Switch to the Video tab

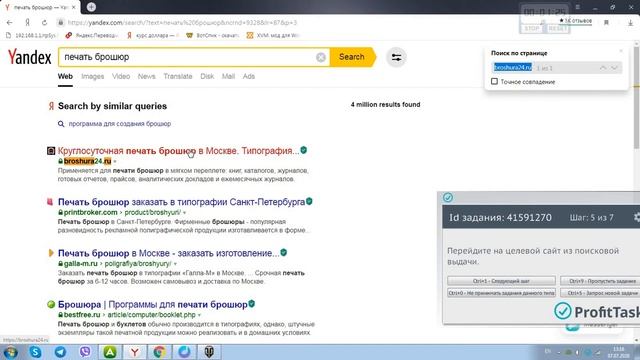[121, 76]
